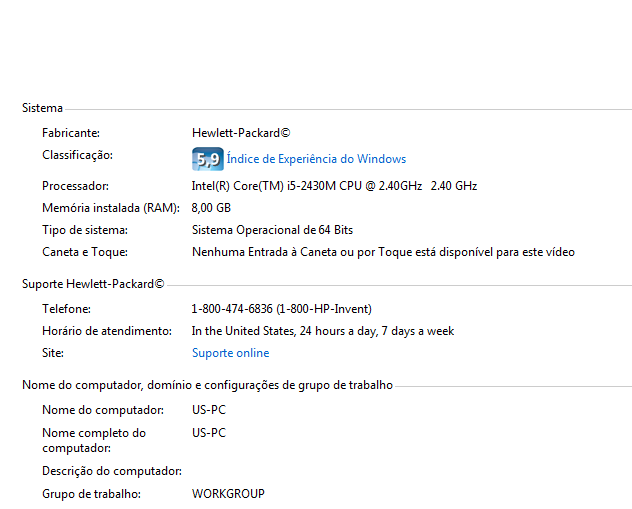Click the Grupo de trabalho: label
Image resolution: width=632 pixels, height=509 pixels.
pos(91,494)
